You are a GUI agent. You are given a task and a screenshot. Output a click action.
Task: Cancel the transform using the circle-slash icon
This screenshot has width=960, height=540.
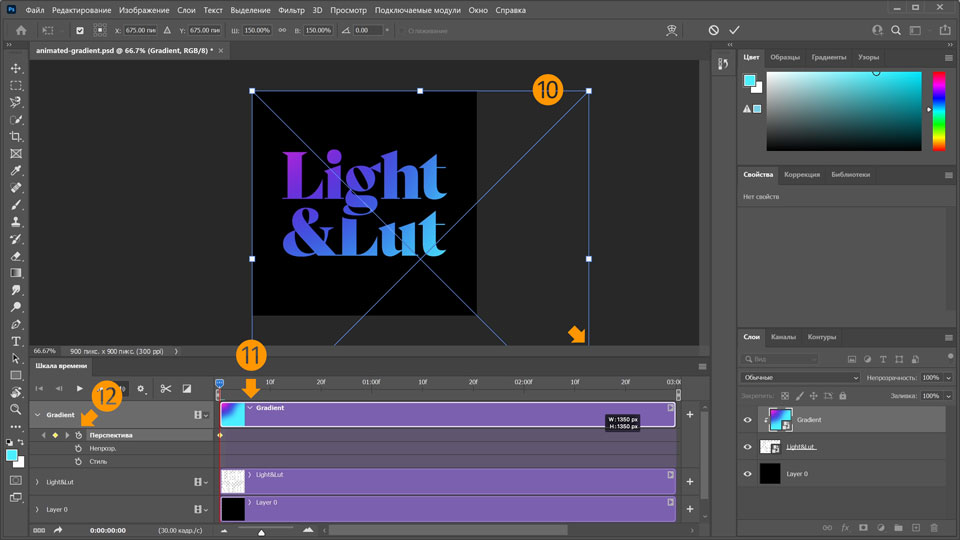coord(714,31)
